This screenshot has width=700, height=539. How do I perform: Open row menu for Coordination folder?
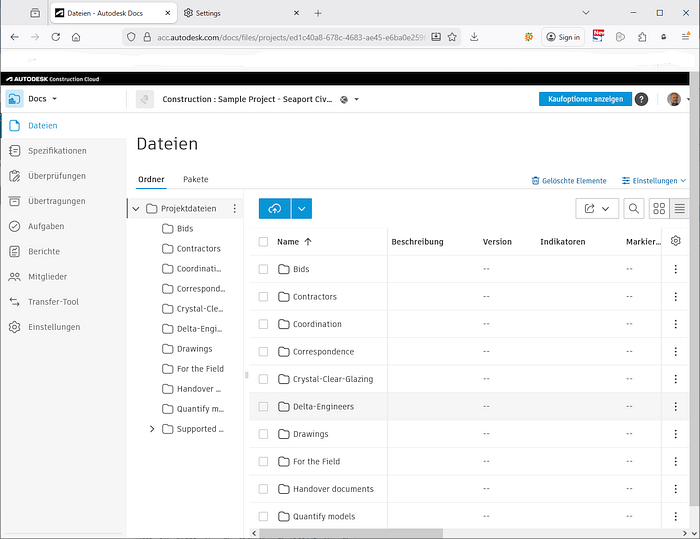tap(675, 324)
